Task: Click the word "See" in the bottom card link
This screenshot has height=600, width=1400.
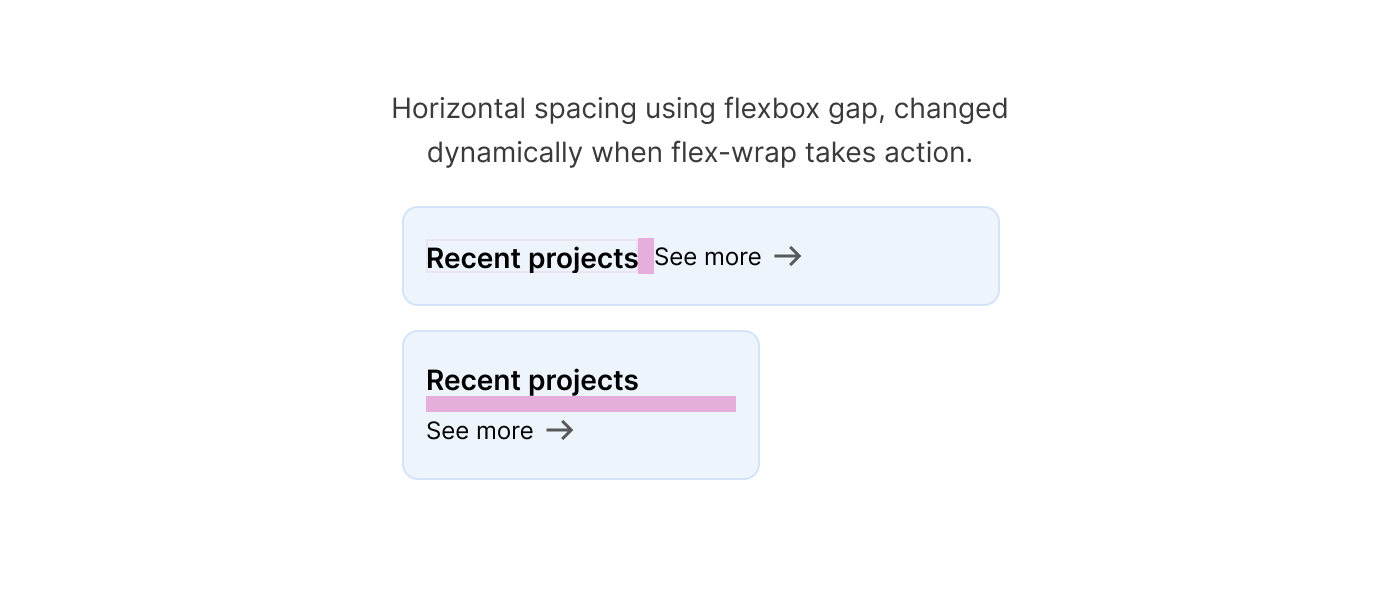Action: pos(447,431)
